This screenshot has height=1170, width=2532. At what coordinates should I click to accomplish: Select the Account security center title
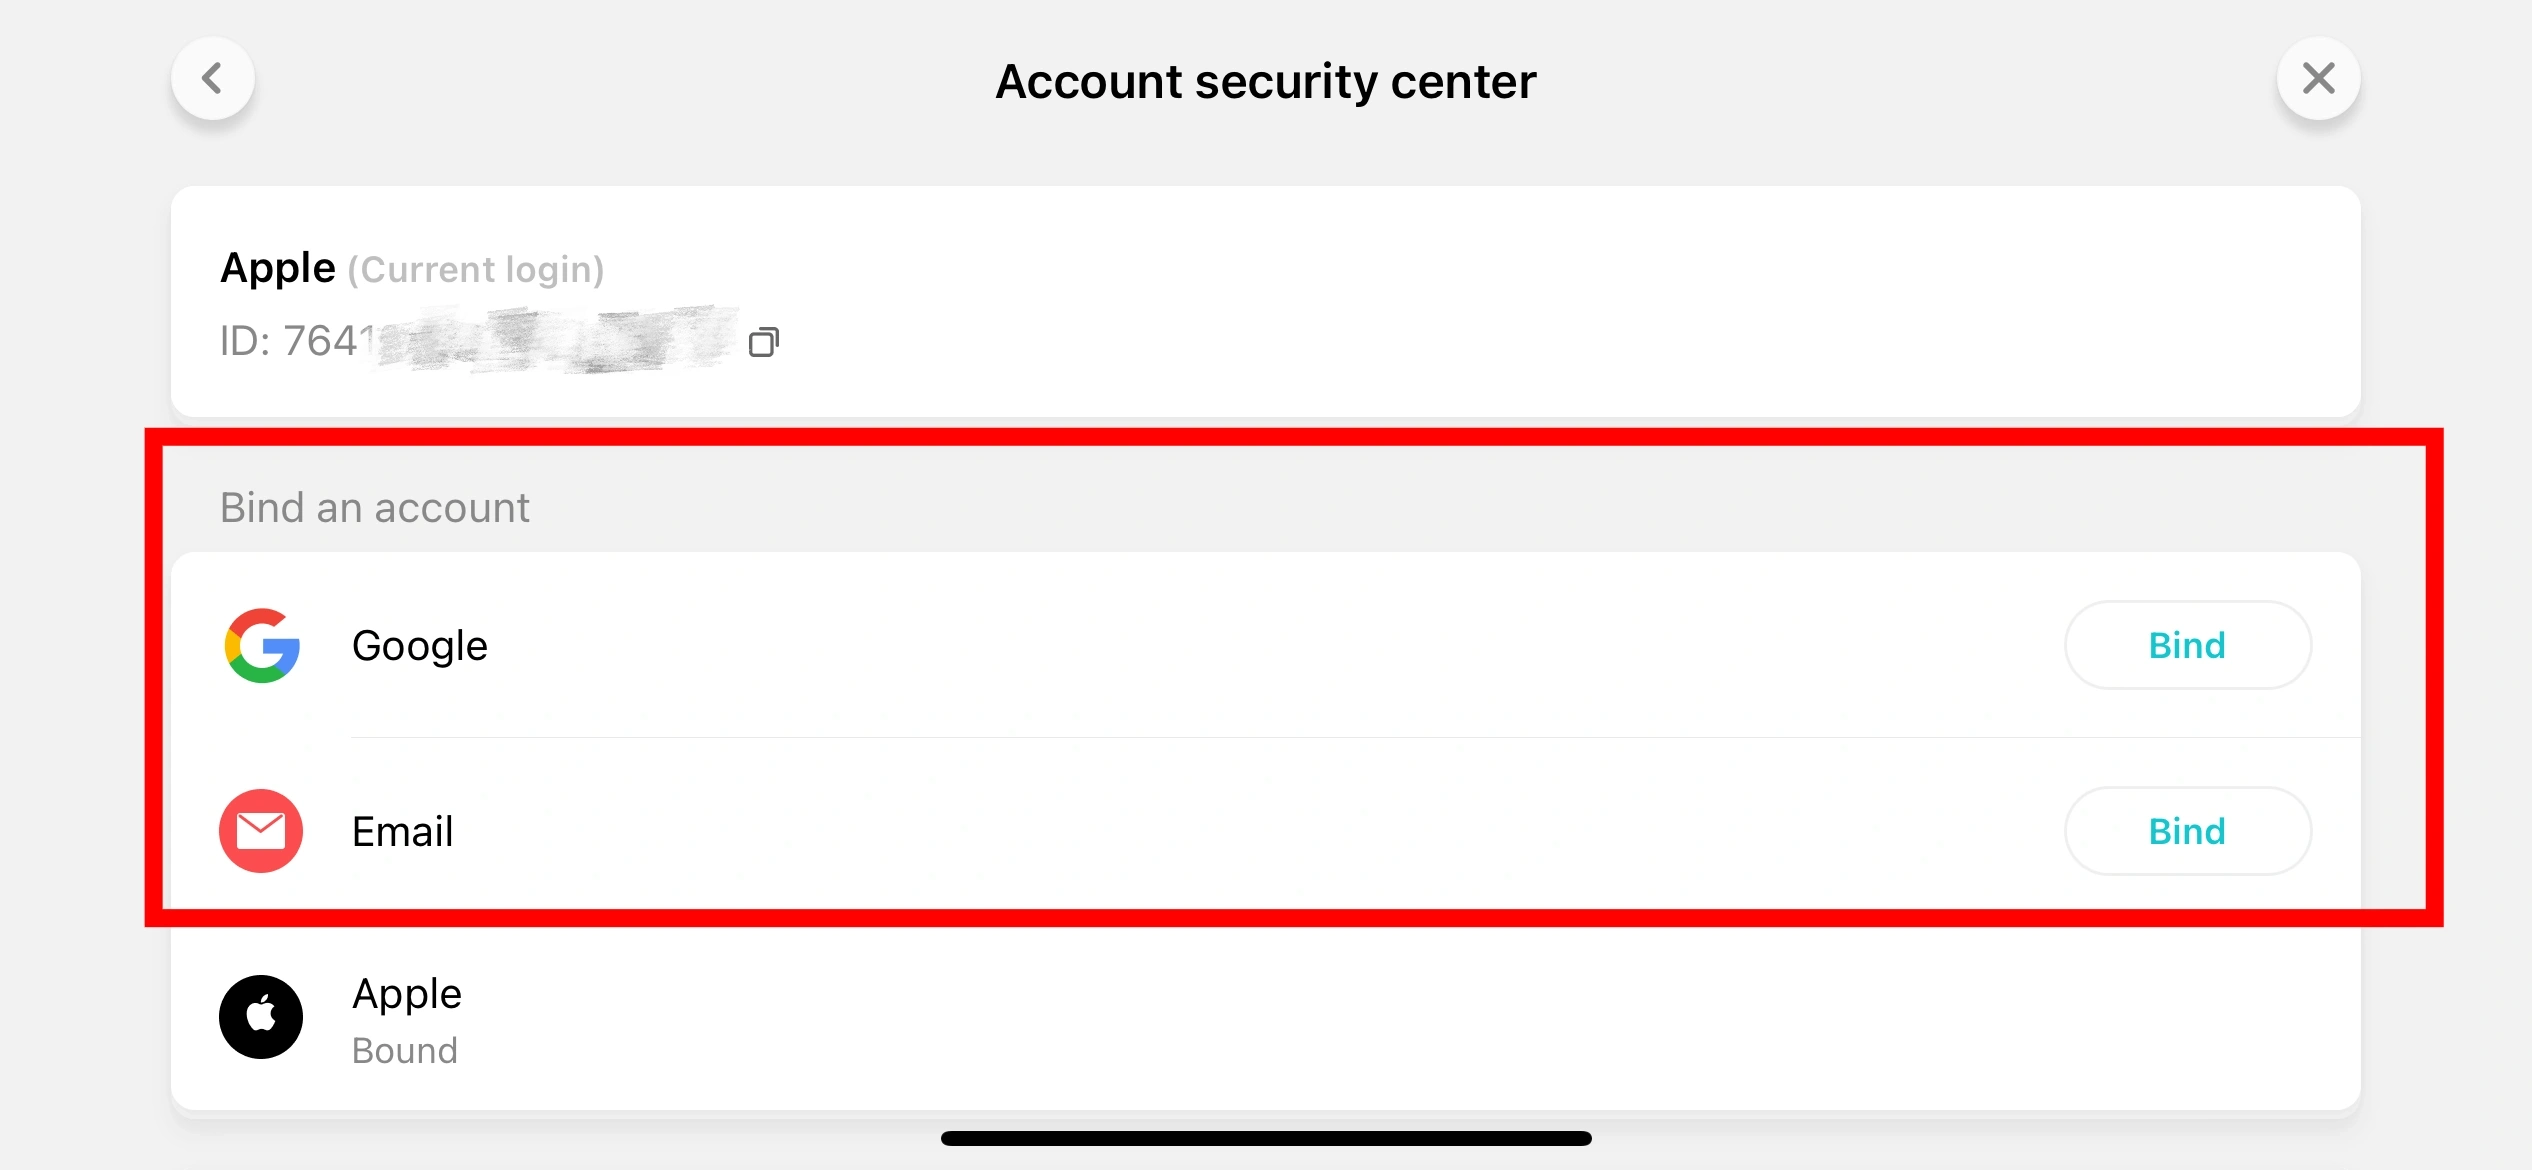[1265, 81]
